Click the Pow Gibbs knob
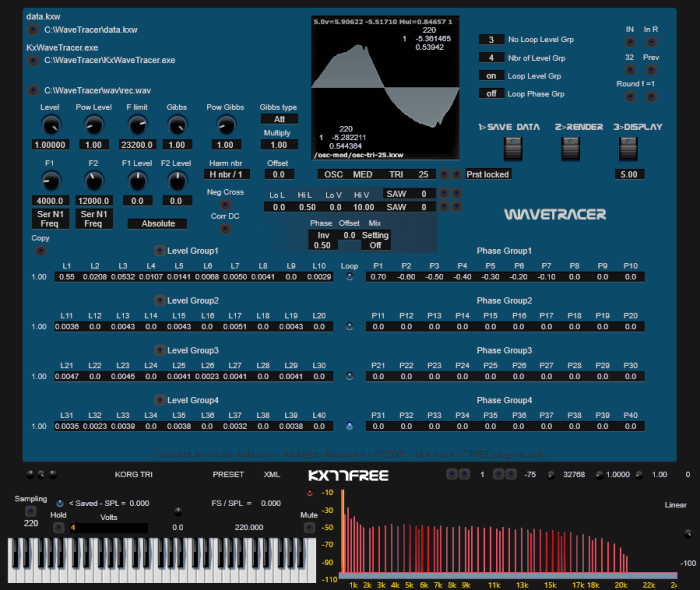The height and width of the screenshot is (590, 700). point(225,126)
